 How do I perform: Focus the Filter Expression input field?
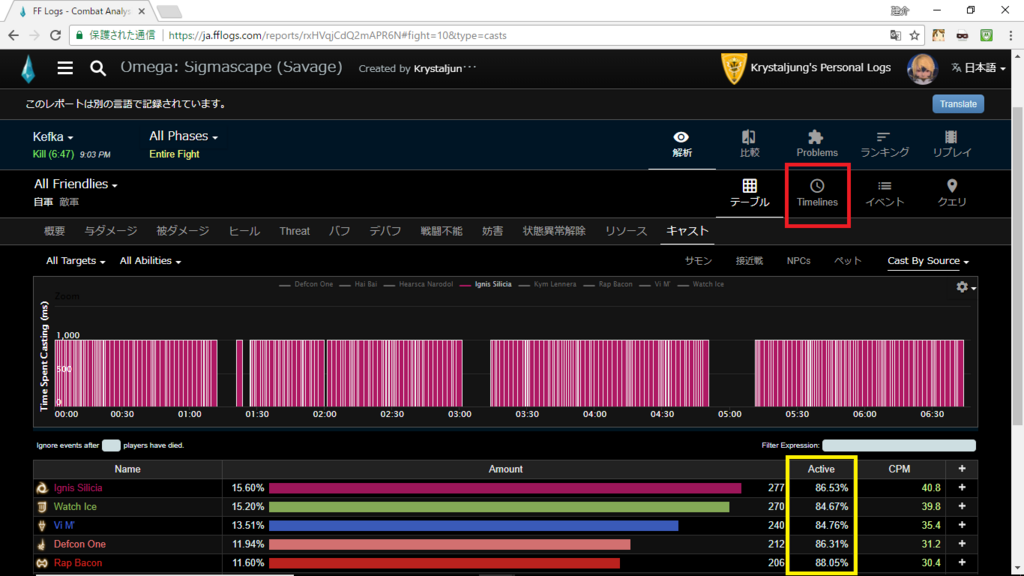(899, 445)
